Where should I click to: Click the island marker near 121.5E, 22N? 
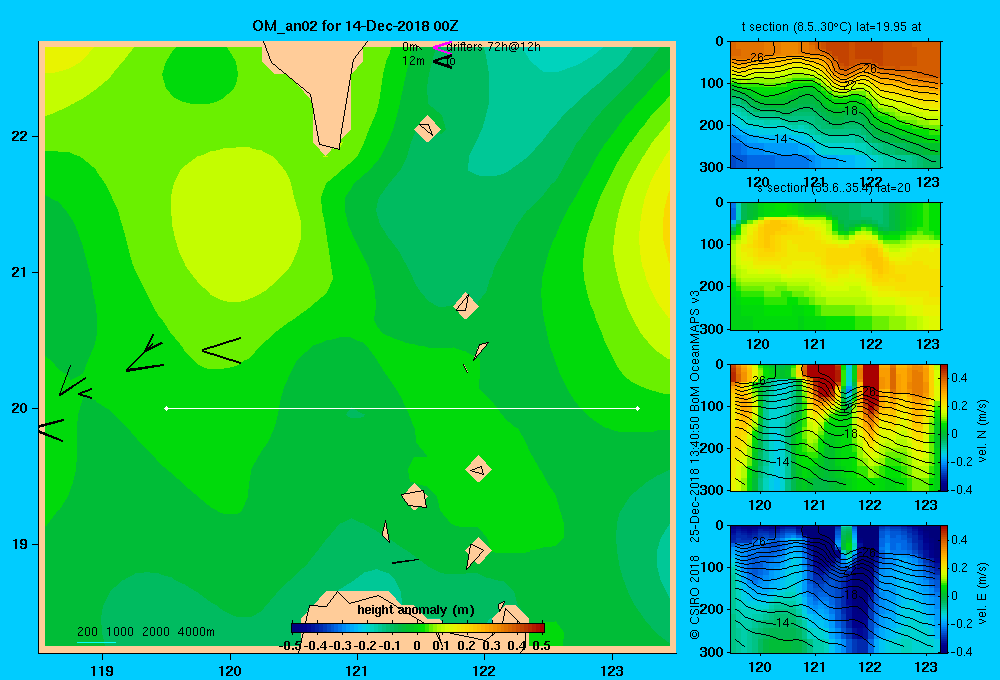coord(427,129)
